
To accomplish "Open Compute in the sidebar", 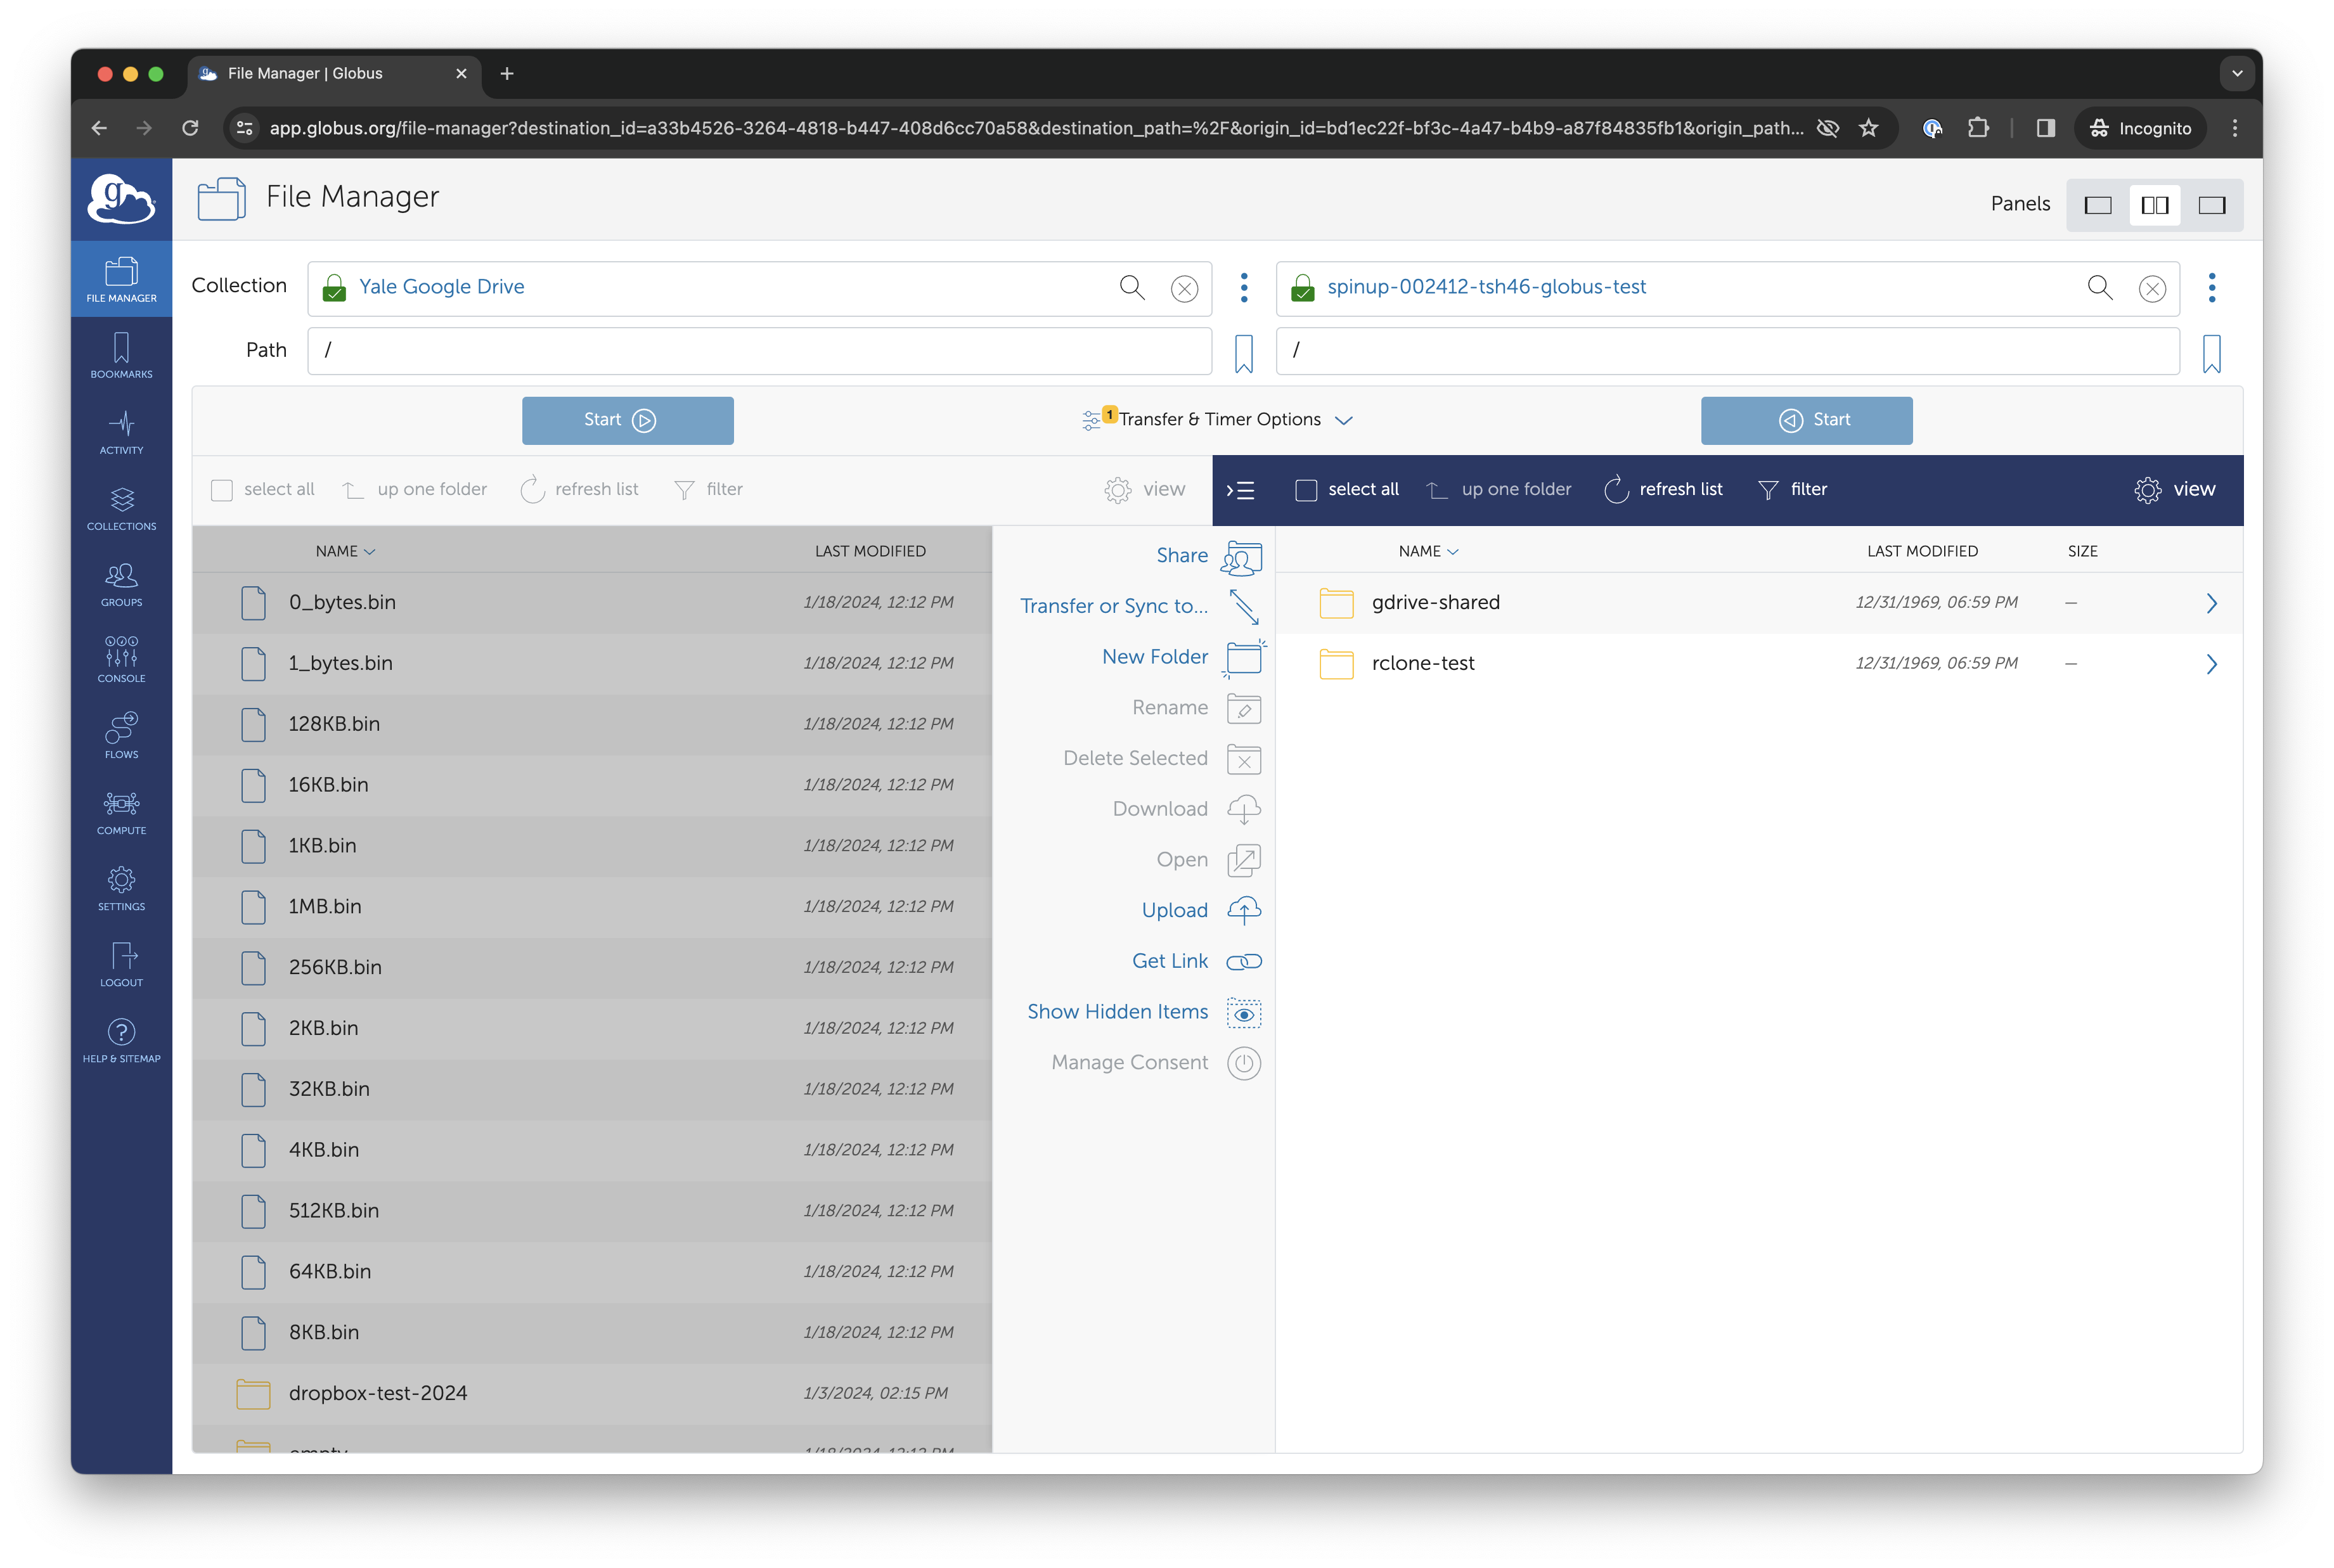I will [x=121, y=812].
